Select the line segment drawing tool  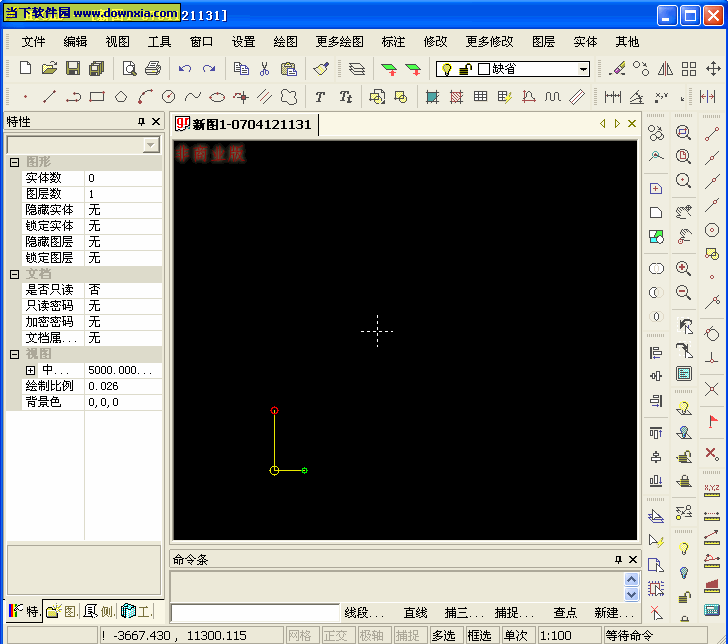click(49, 97)
